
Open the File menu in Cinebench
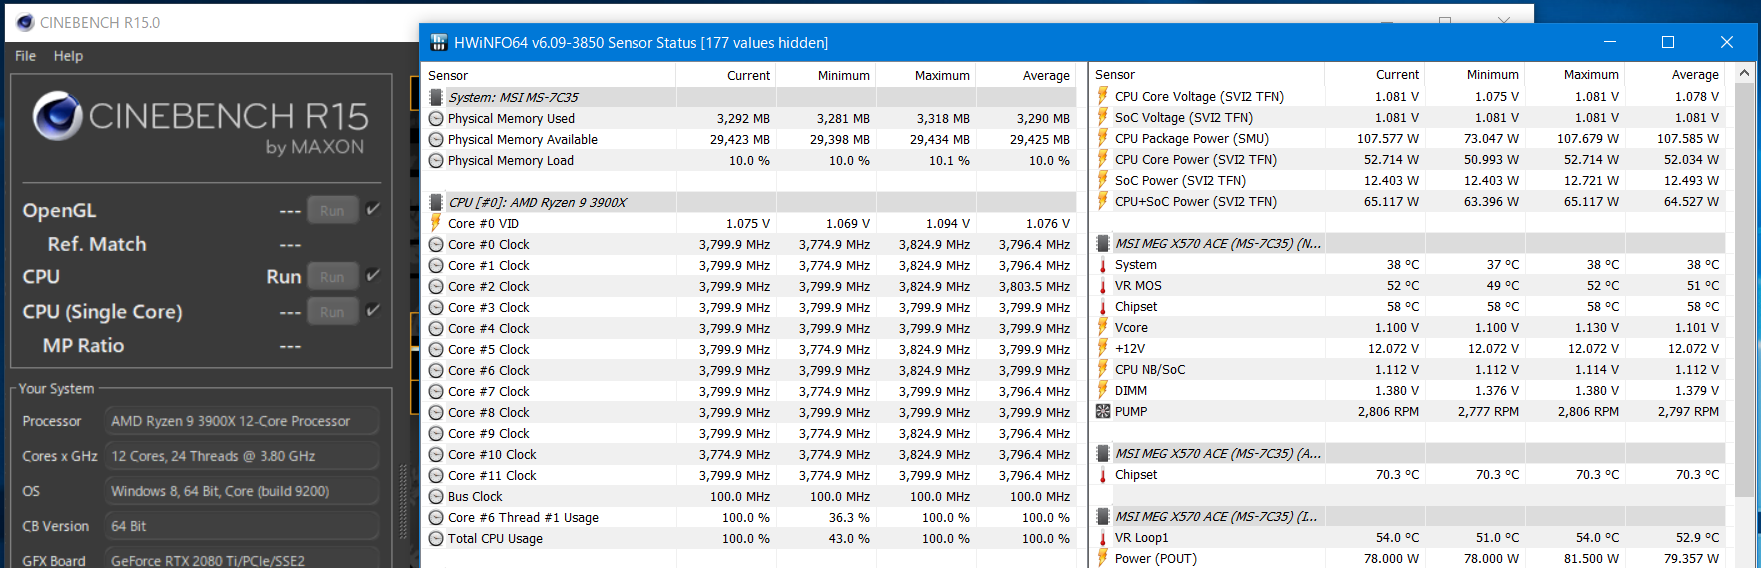click(x=25, y=56)
